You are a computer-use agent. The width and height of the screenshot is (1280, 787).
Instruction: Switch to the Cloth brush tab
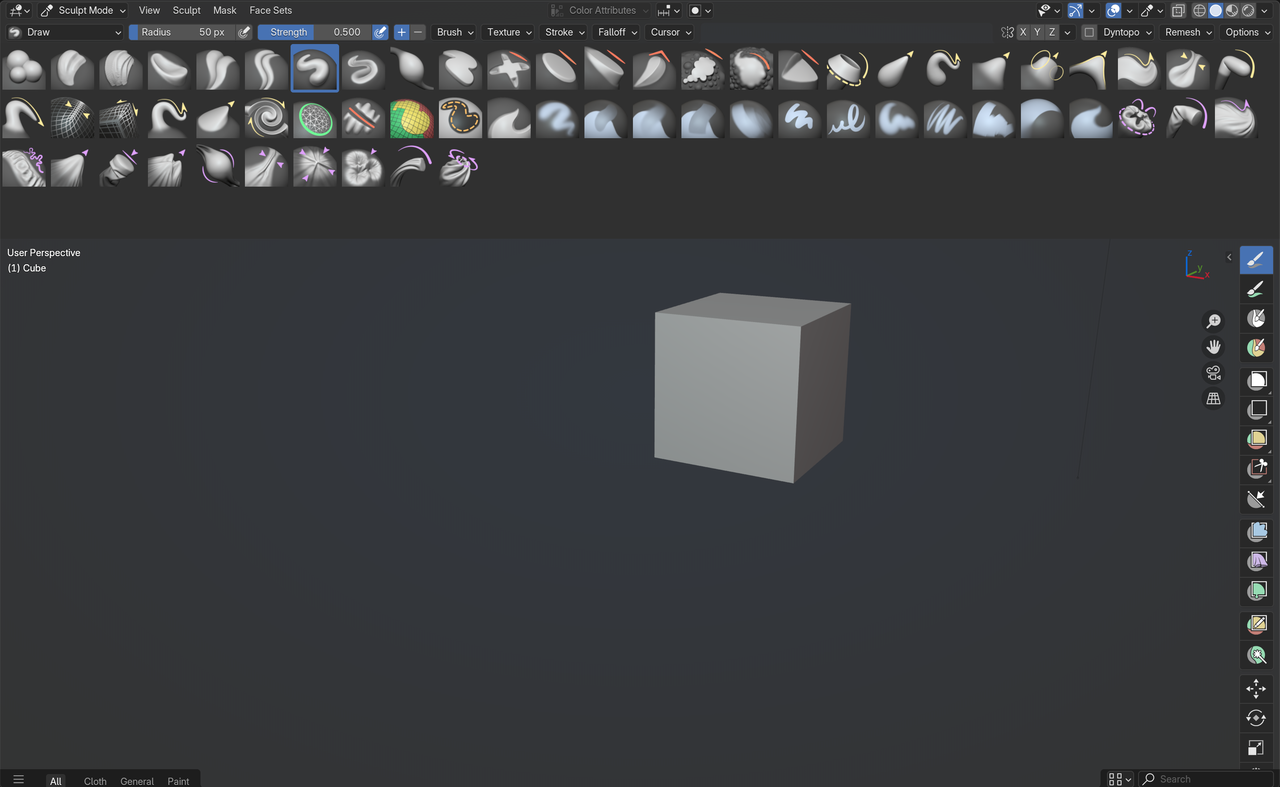[x=95, y=781]
